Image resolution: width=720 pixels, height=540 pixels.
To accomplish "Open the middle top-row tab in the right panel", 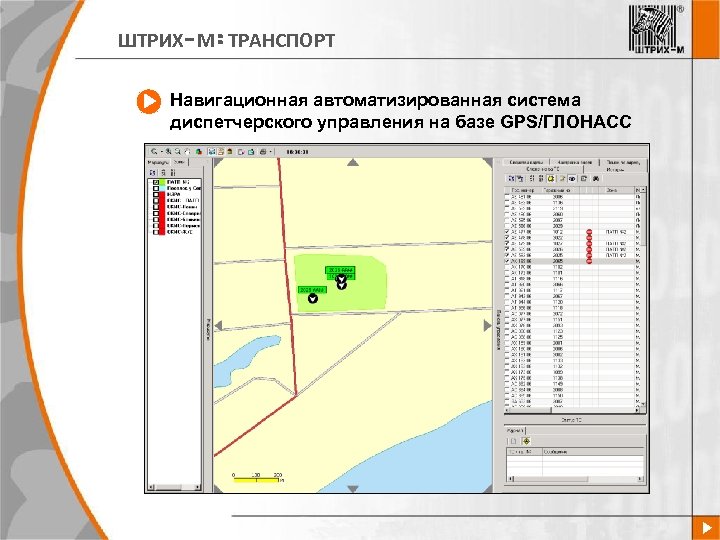I will click(x=575, y=162).
